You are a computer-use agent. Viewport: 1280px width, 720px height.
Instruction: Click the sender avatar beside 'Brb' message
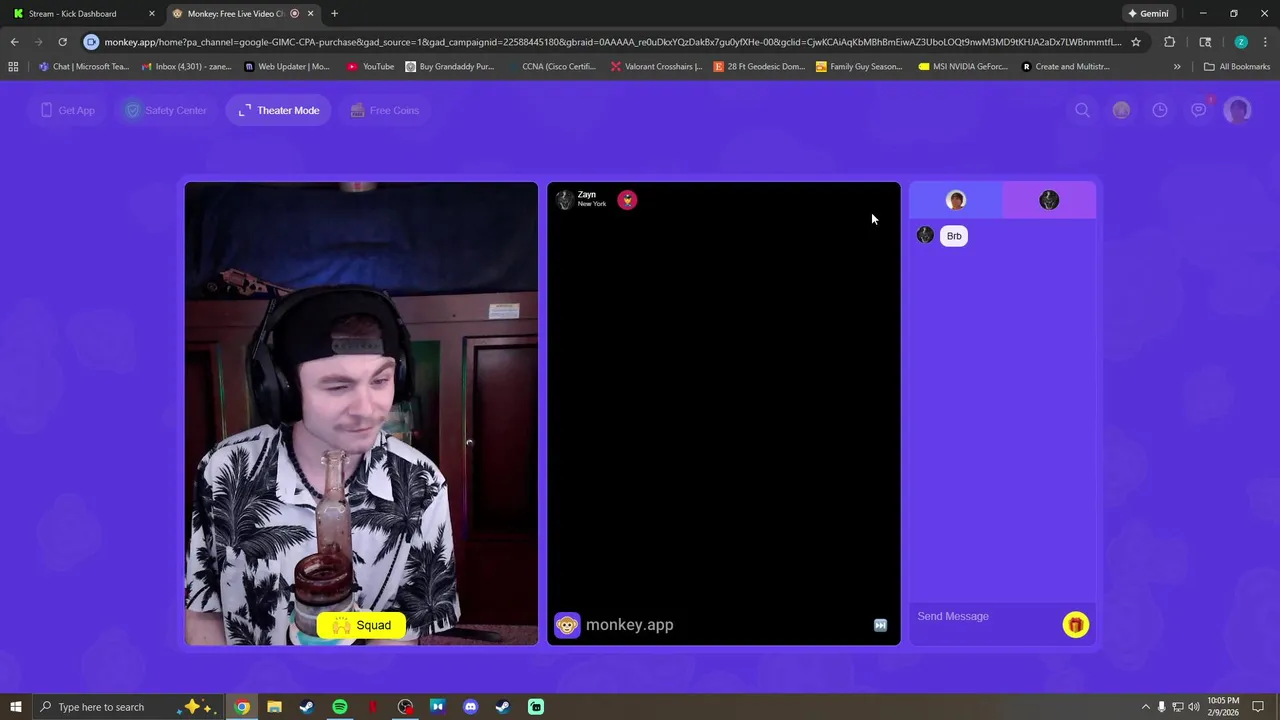925,235
